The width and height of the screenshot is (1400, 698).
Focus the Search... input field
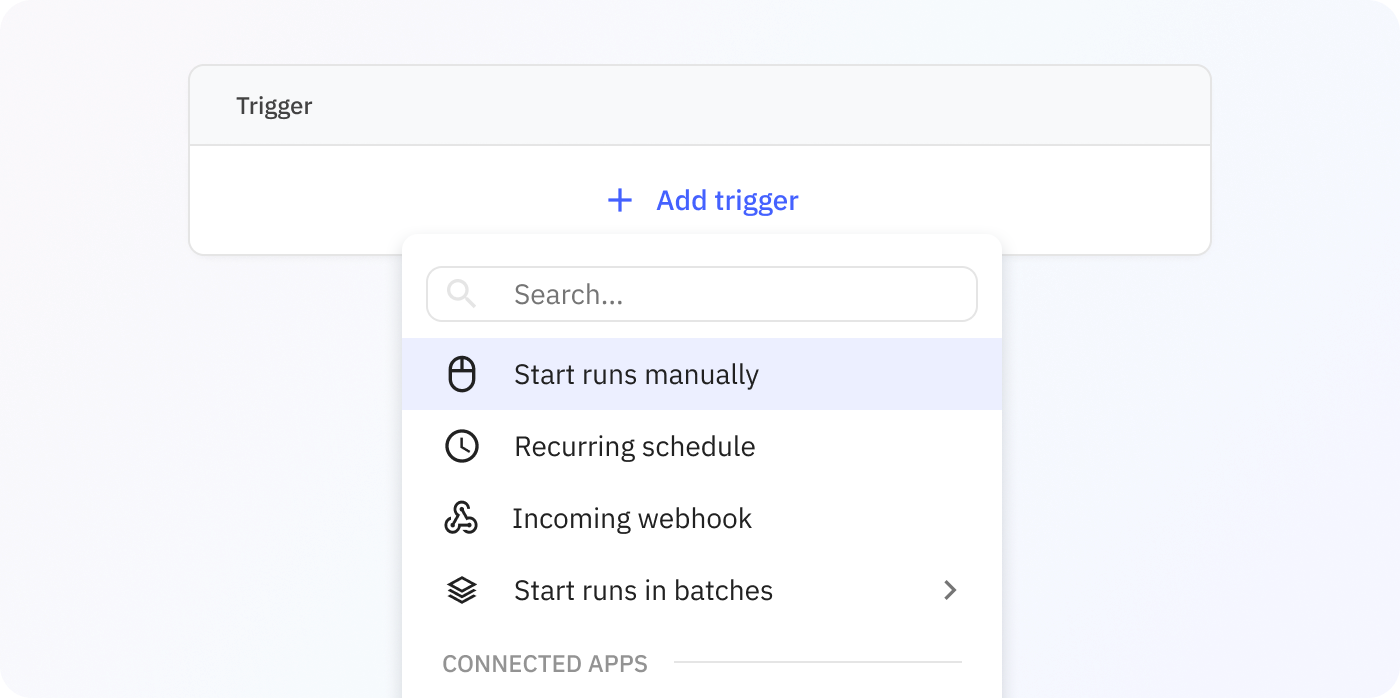click(x=702, y=294)
